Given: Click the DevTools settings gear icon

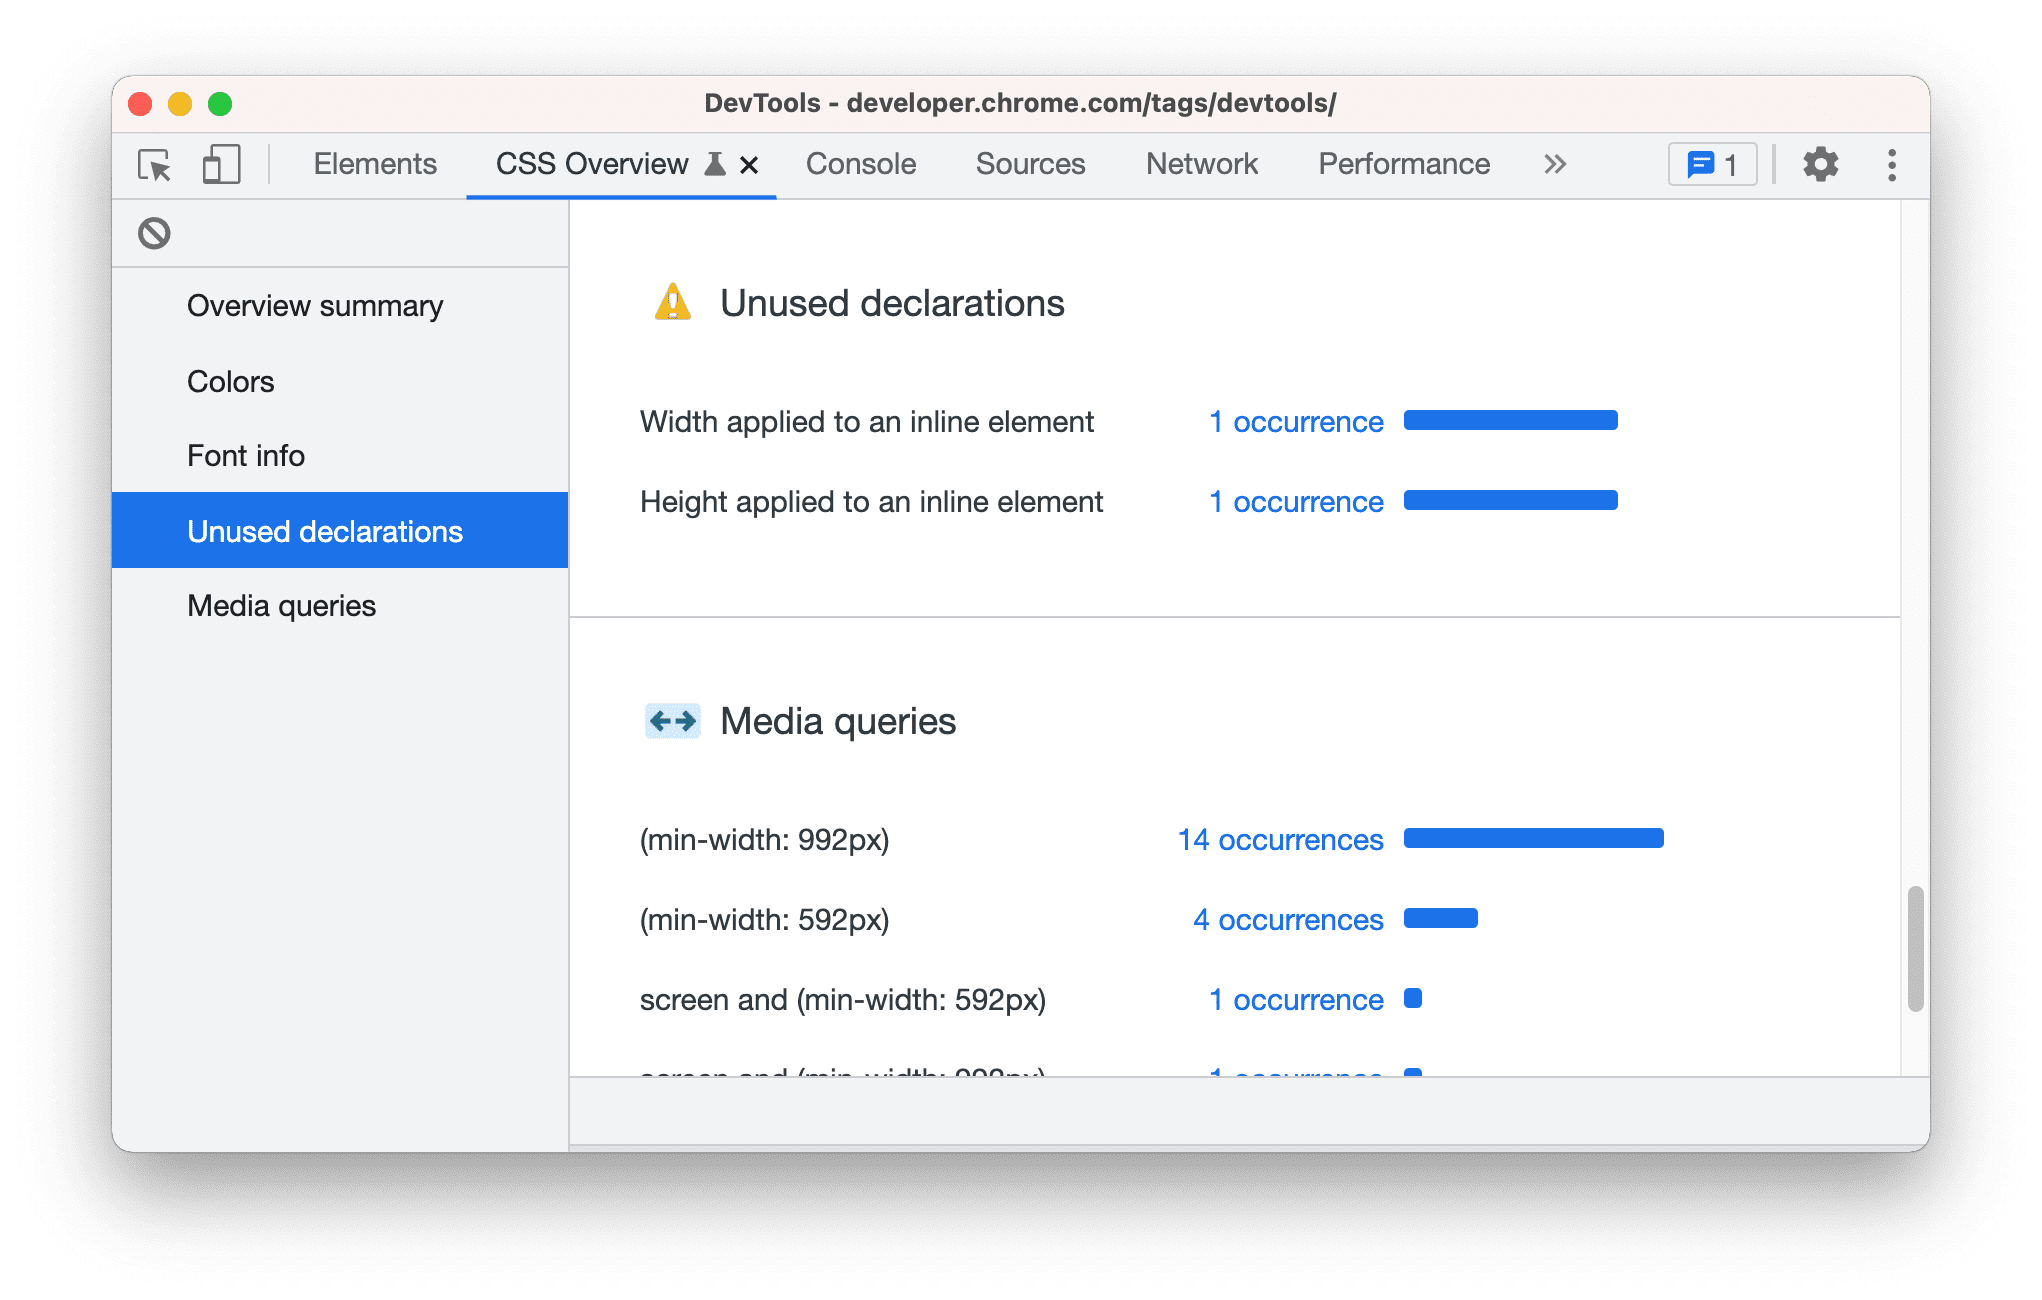Looking at the screenshot, I should (1819, 164).
